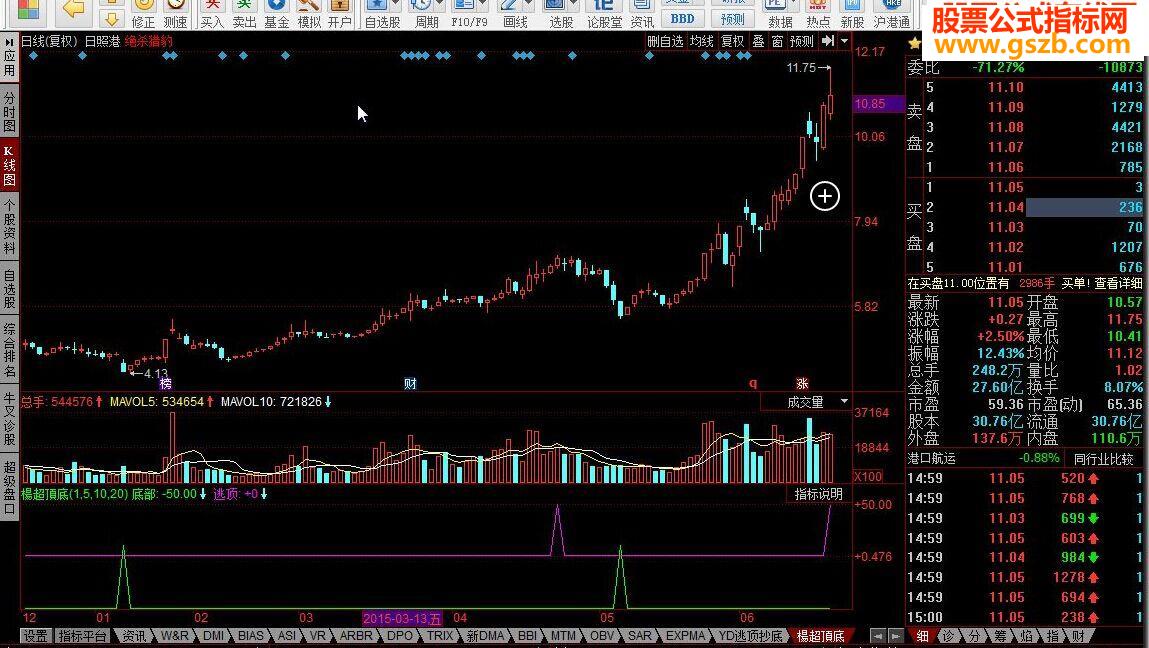Open 自选股 sidebar tab
The width and height of the screenshot is (1149, 648).
(9, 290)
